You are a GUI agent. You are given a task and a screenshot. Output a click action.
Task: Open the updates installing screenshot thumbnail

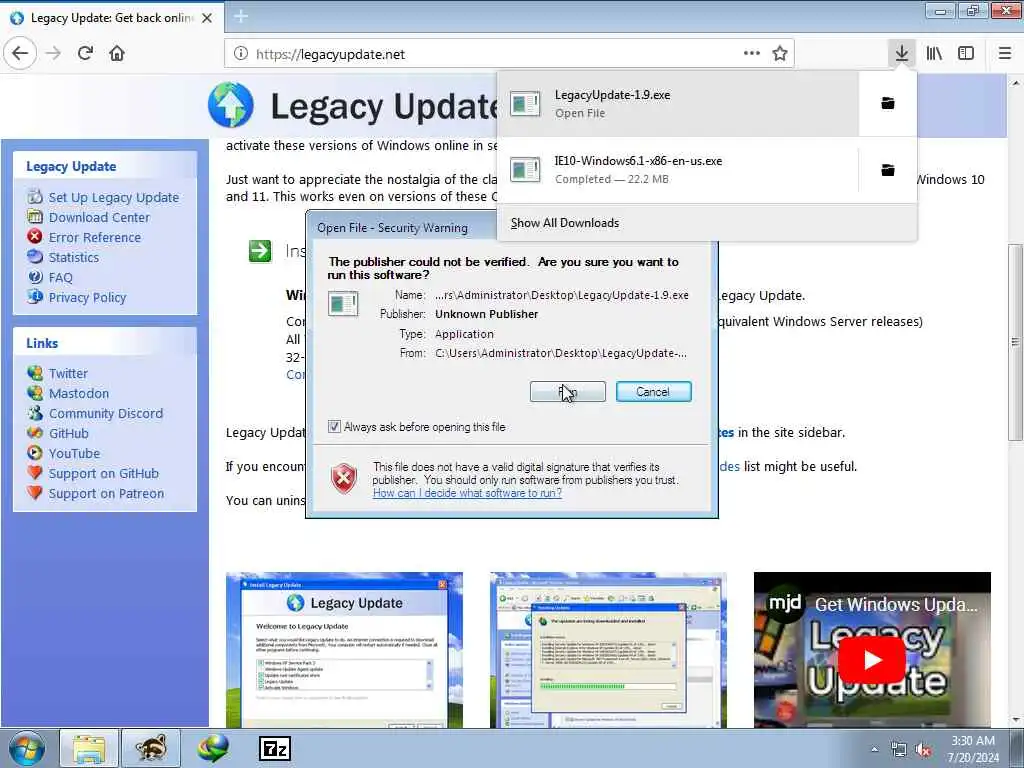[608, 650]
